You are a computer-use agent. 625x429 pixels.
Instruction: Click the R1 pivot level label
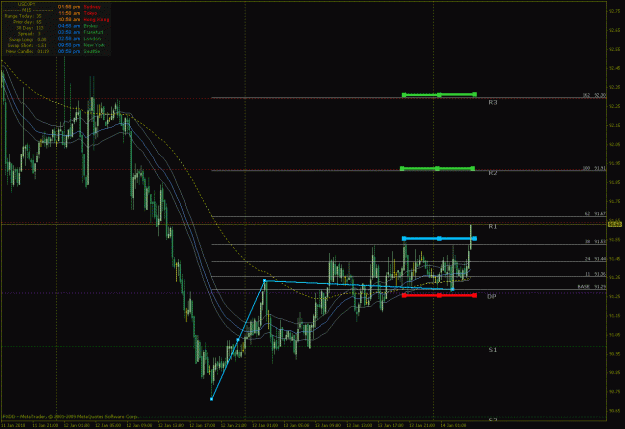coord(493,226)
